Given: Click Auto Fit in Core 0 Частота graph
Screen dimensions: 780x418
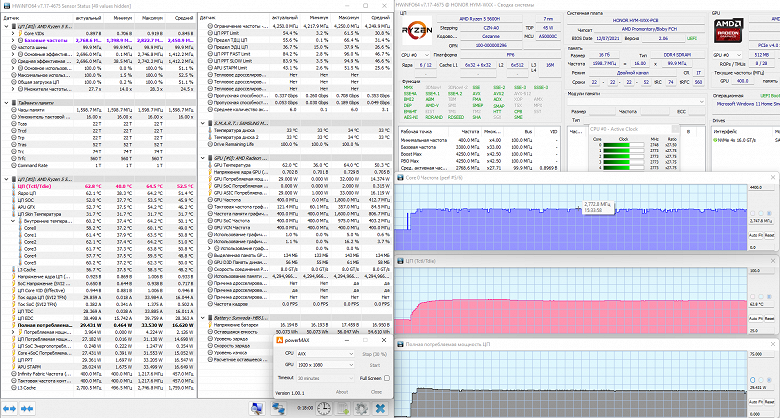Looking at the screenshot, I should tap(755, 235).
